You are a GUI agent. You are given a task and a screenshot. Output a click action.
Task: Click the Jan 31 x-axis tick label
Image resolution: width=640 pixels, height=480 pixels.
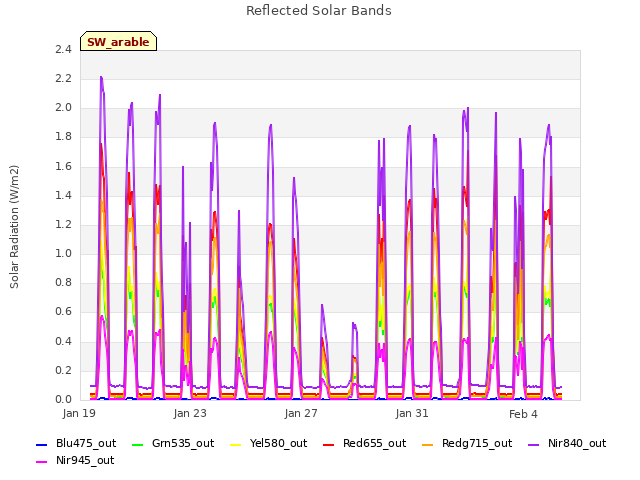(x=412, y=413)
